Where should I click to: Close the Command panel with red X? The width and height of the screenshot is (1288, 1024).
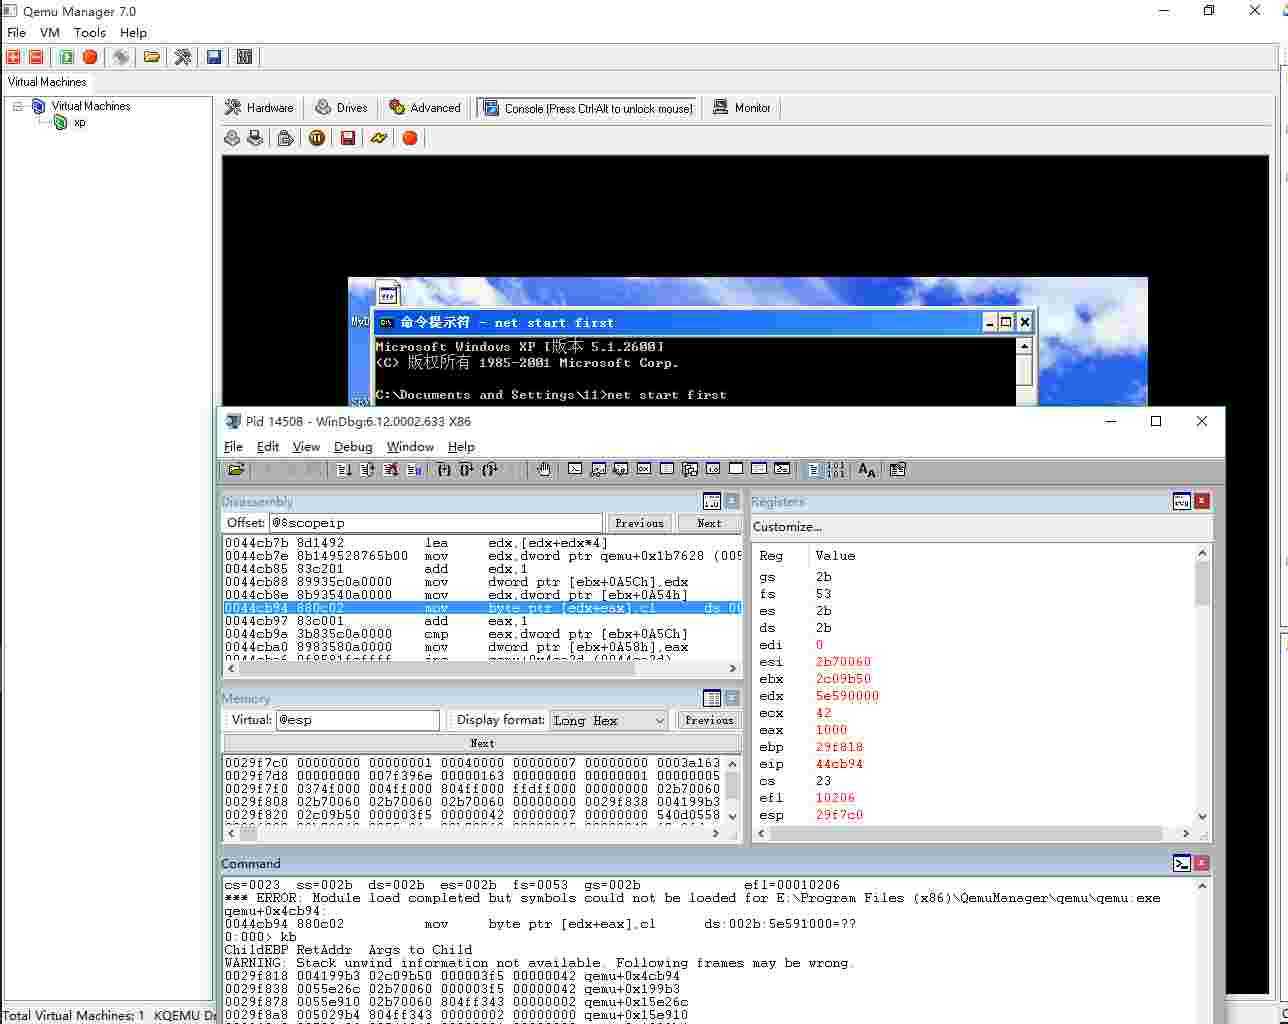click(1202, 863)
